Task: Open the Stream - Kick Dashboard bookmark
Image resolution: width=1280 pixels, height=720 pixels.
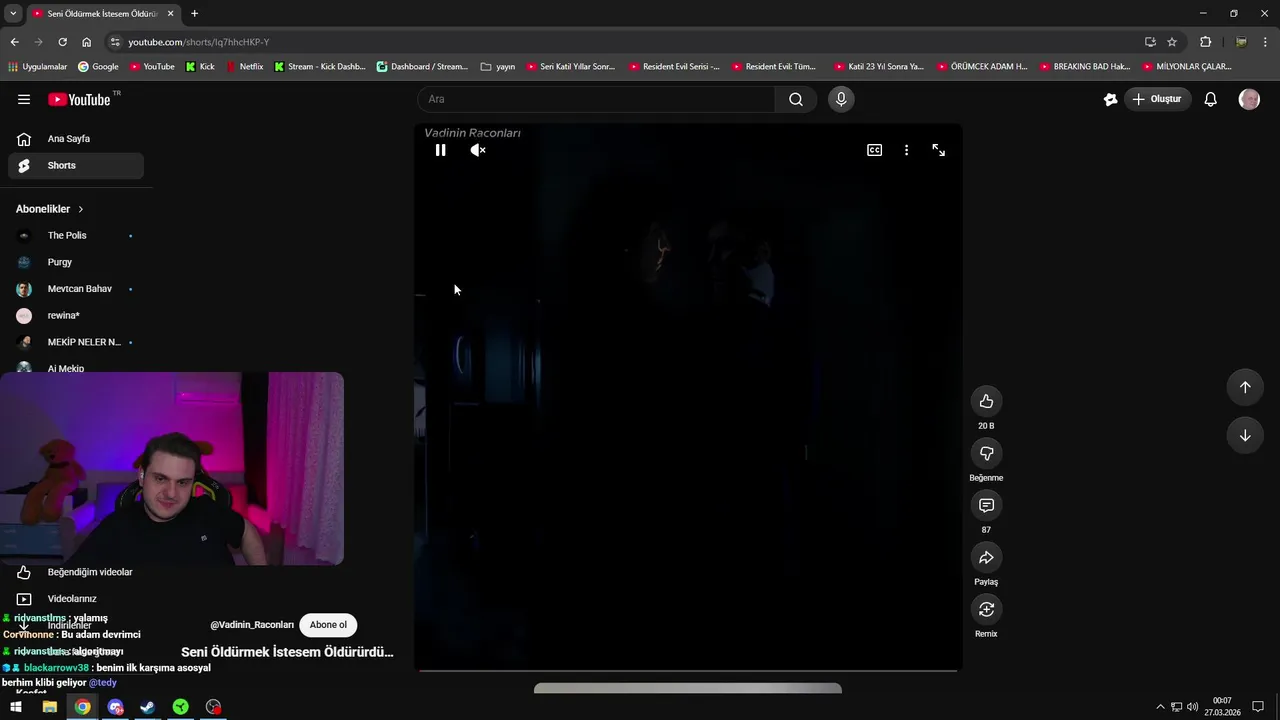Action: [x=319, y=67]
